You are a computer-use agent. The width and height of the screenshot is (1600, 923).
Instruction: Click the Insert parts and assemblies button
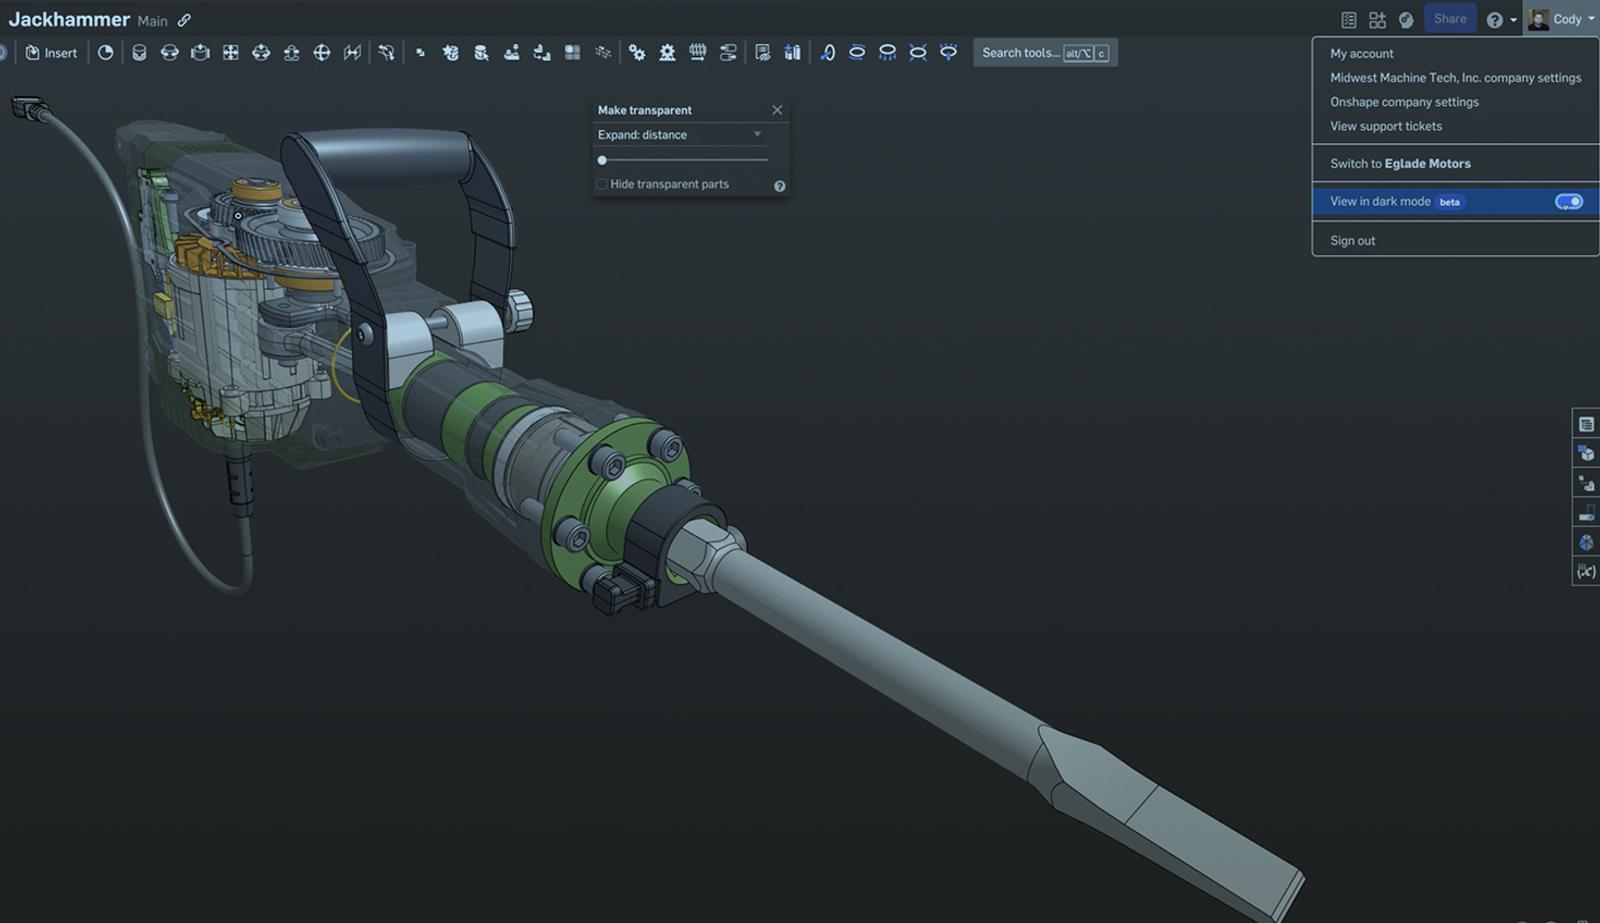(51, 53)
